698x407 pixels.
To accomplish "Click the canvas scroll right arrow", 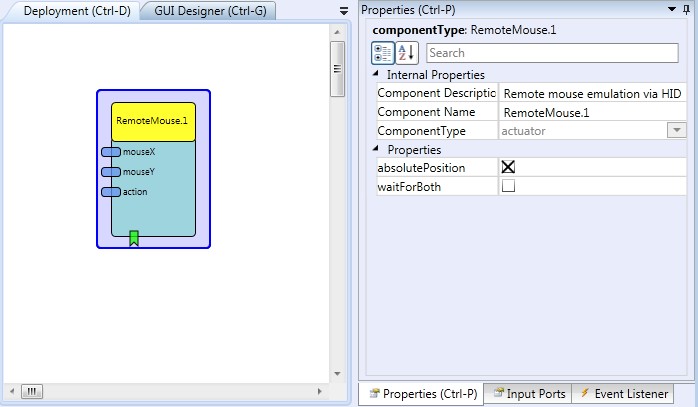I will [x=320, y=391].
